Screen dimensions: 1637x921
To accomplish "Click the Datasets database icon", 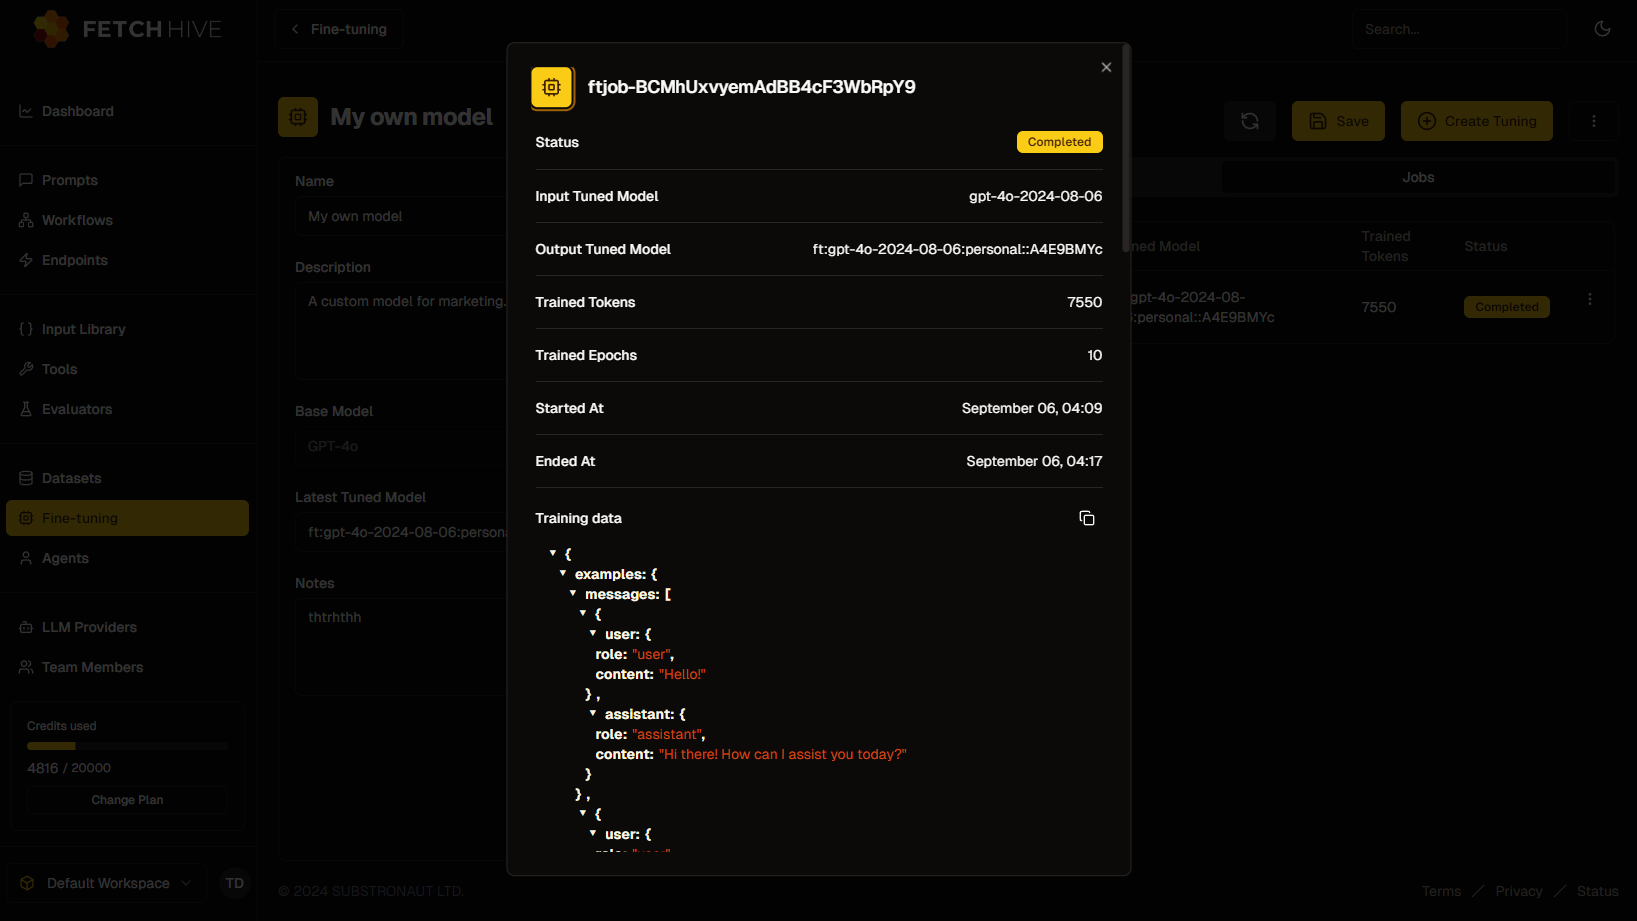I will tap(26, 478).
